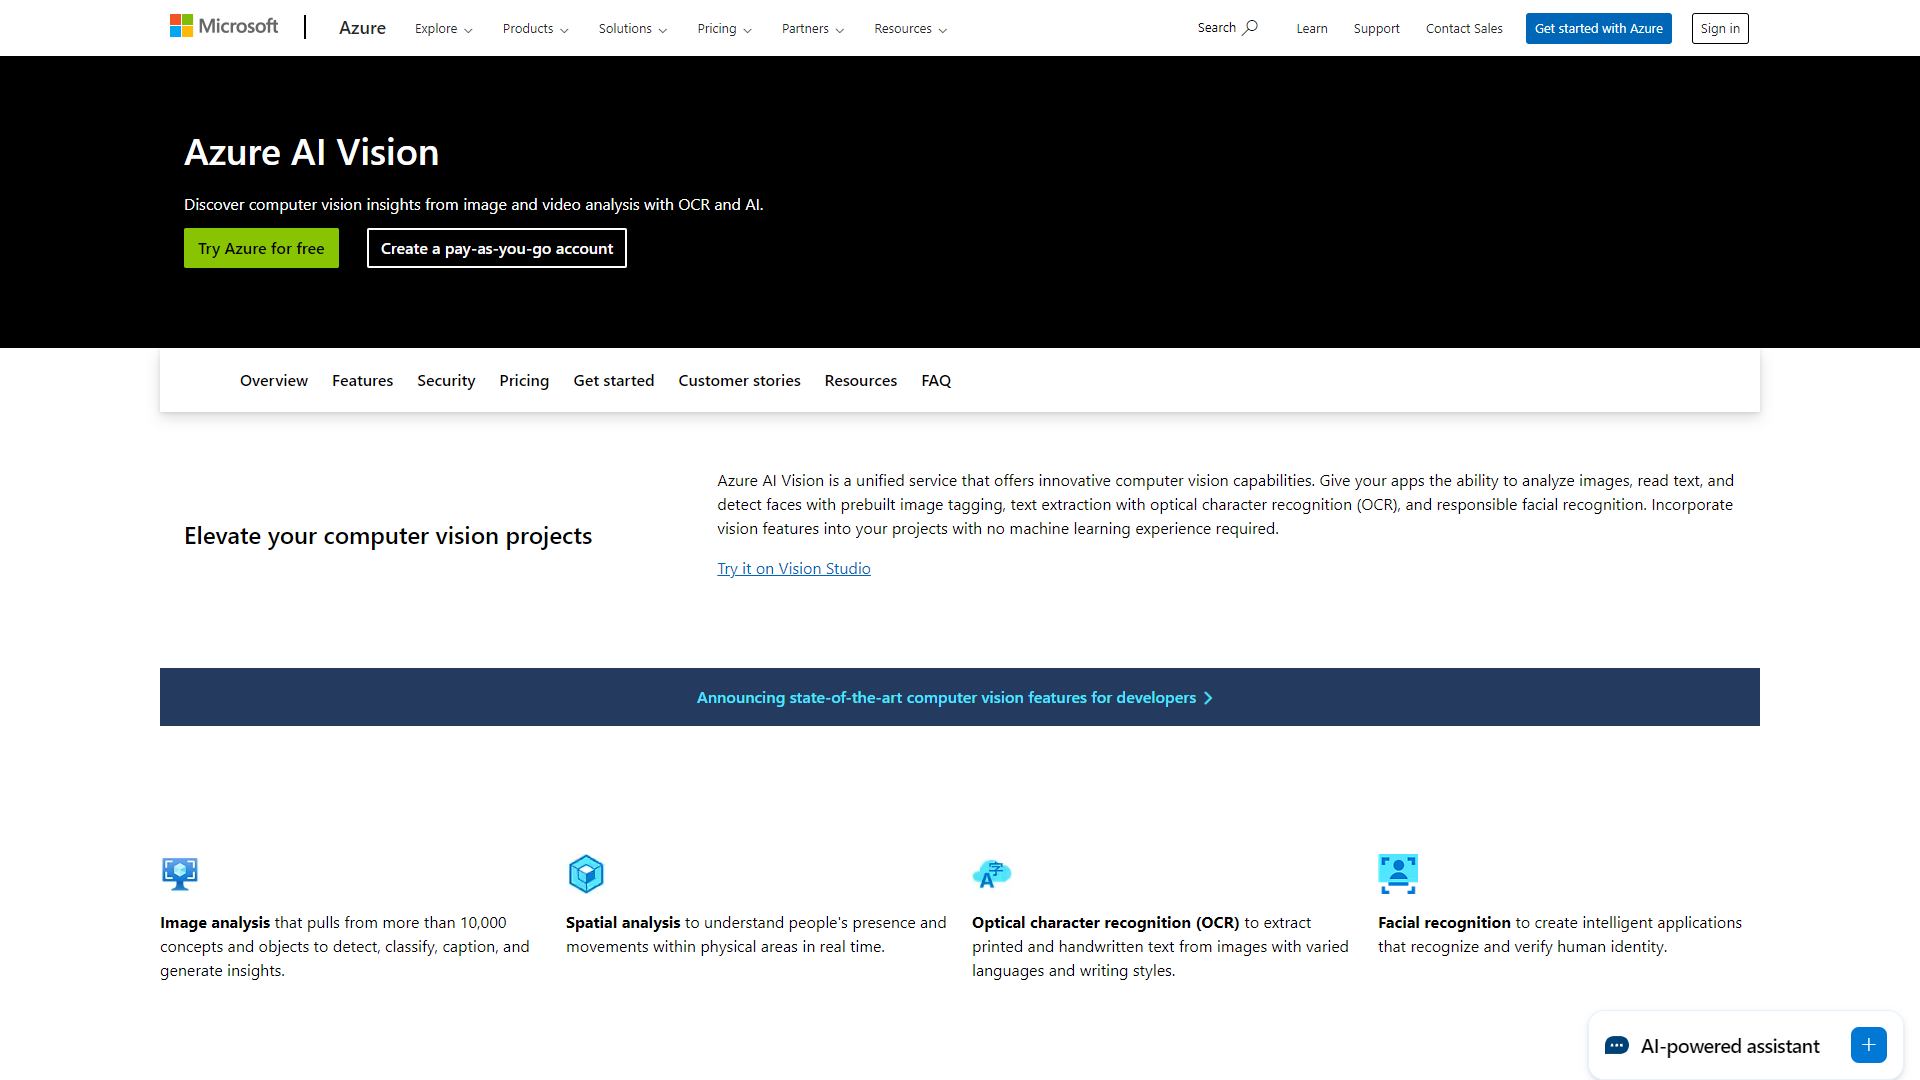Viewport: 1920px width, 1080px height.
Task: Click the Facial recognition icon
Action: point(1398,872)
